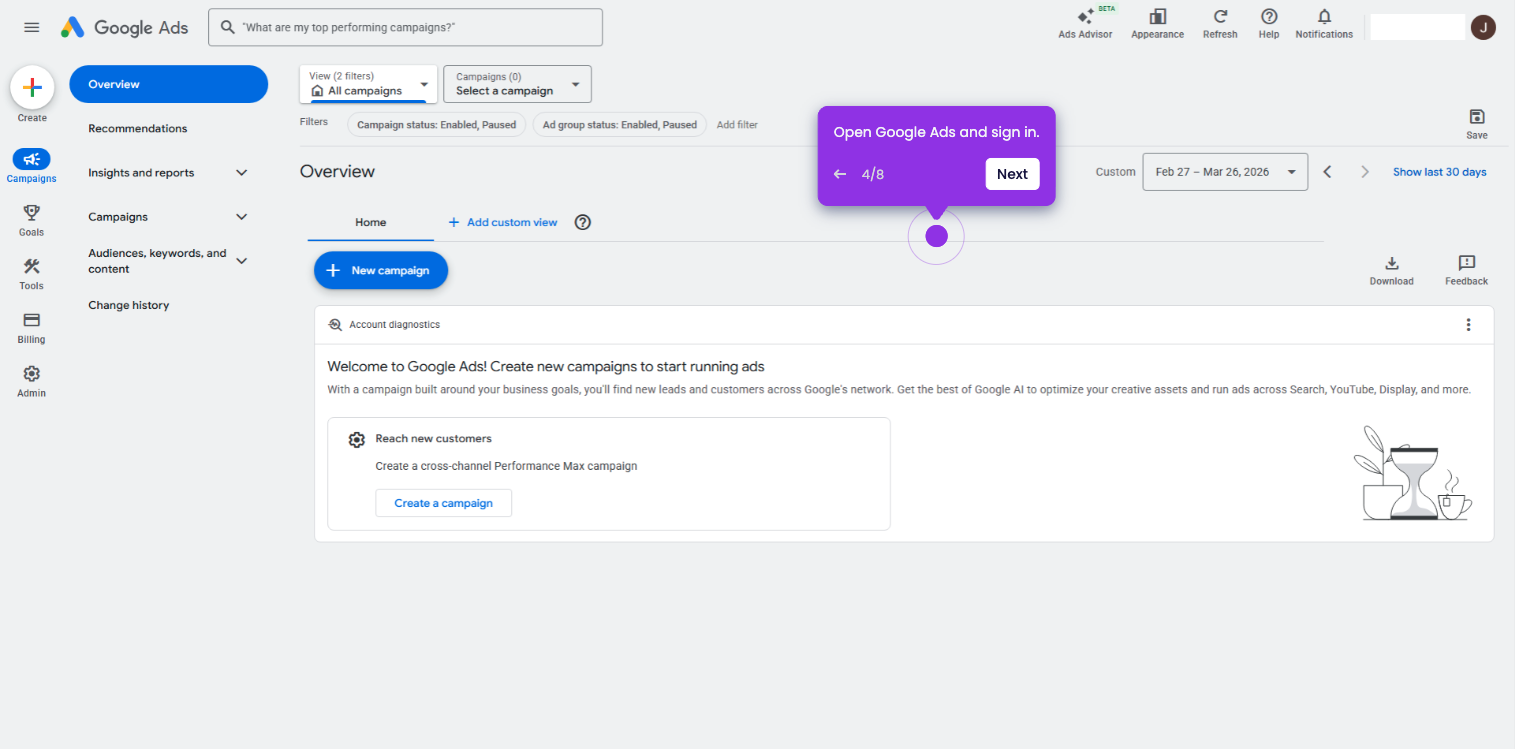Screen dimensions: 1515x749
Task: Open the All campaigns view dropdown
Action: [x=369, y=84]
